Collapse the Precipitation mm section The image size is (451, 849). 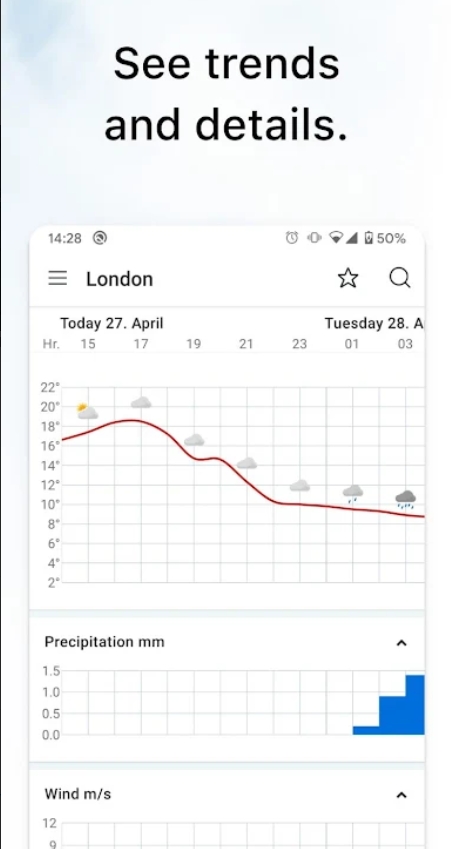[401, 643]
